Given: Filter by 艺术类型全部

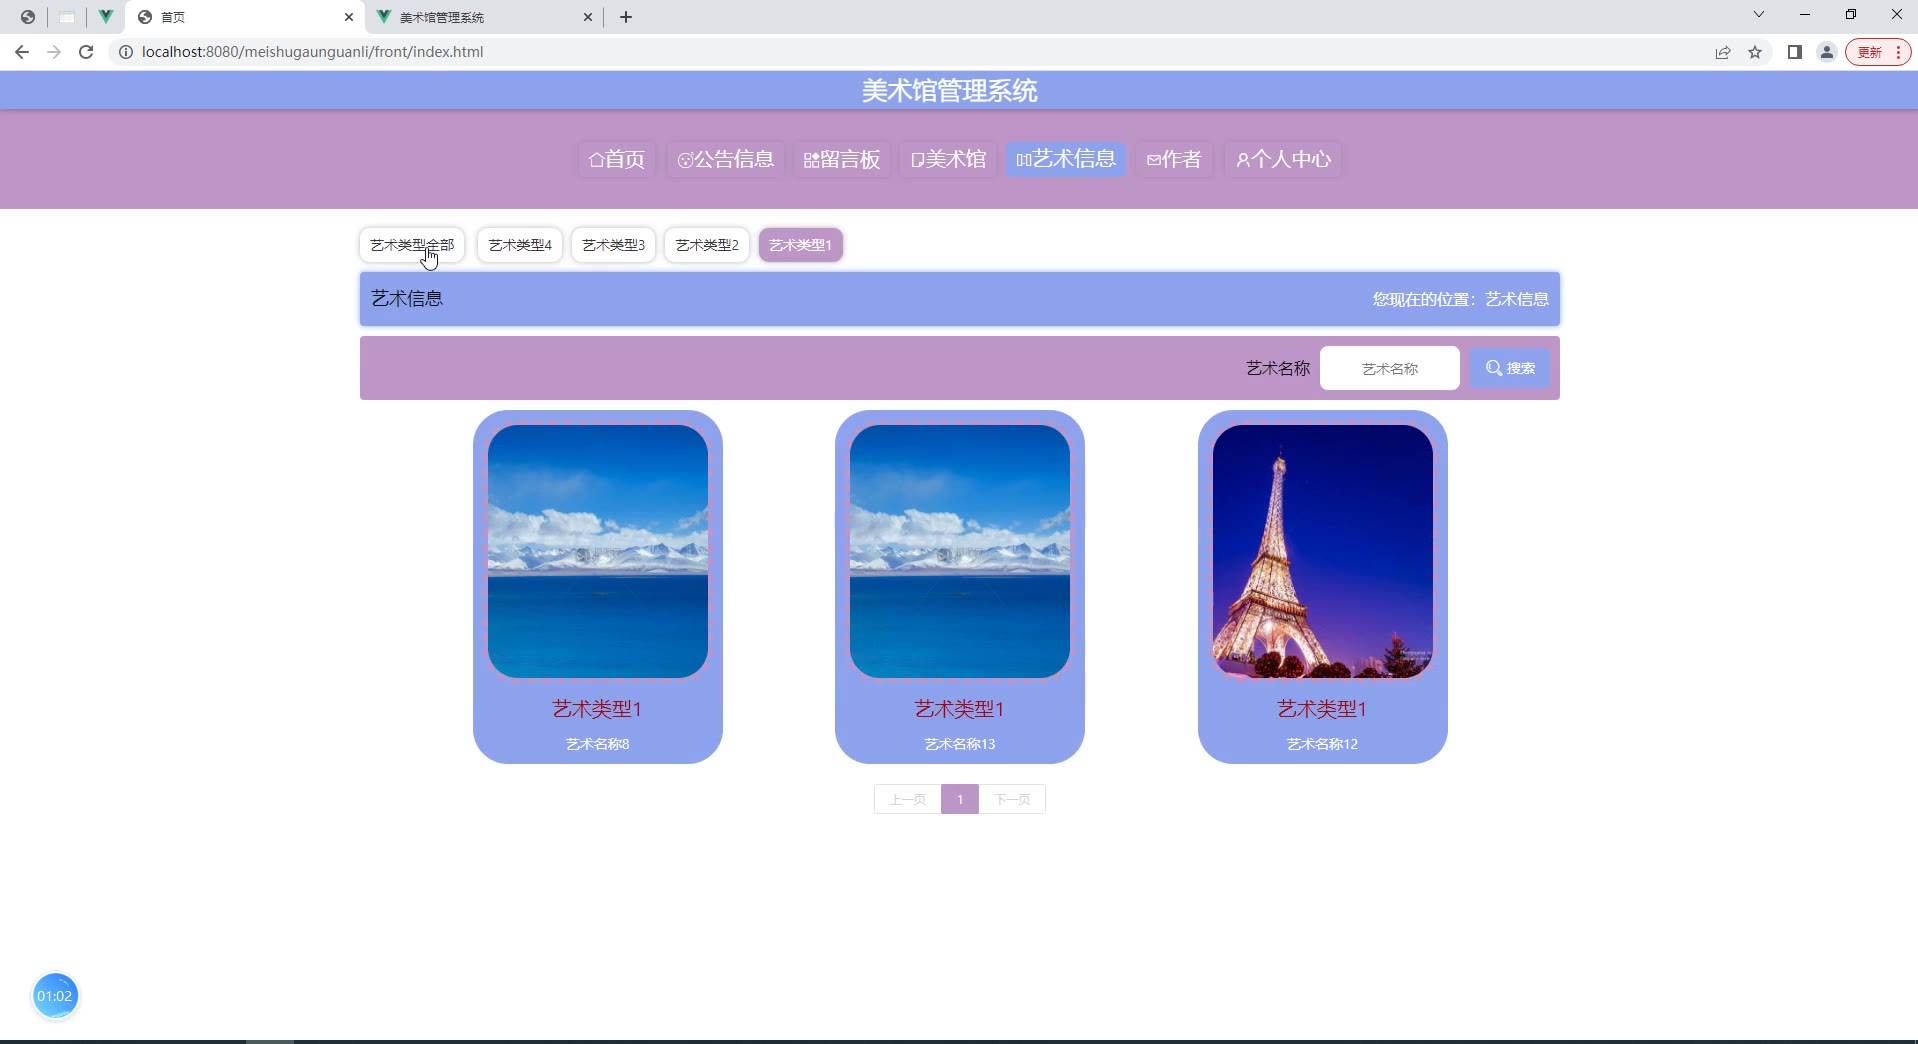Looking at the screenshot, I should tap(412, 245).
